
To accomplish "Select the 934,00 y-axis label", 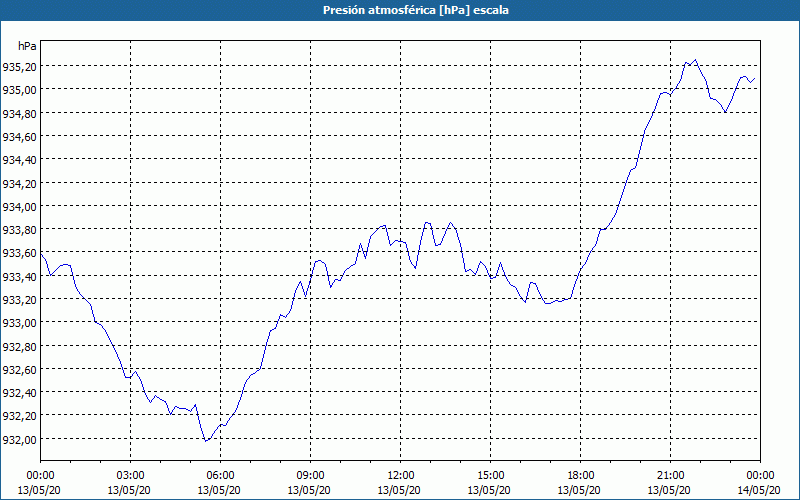I will click(x=19, y=207).
